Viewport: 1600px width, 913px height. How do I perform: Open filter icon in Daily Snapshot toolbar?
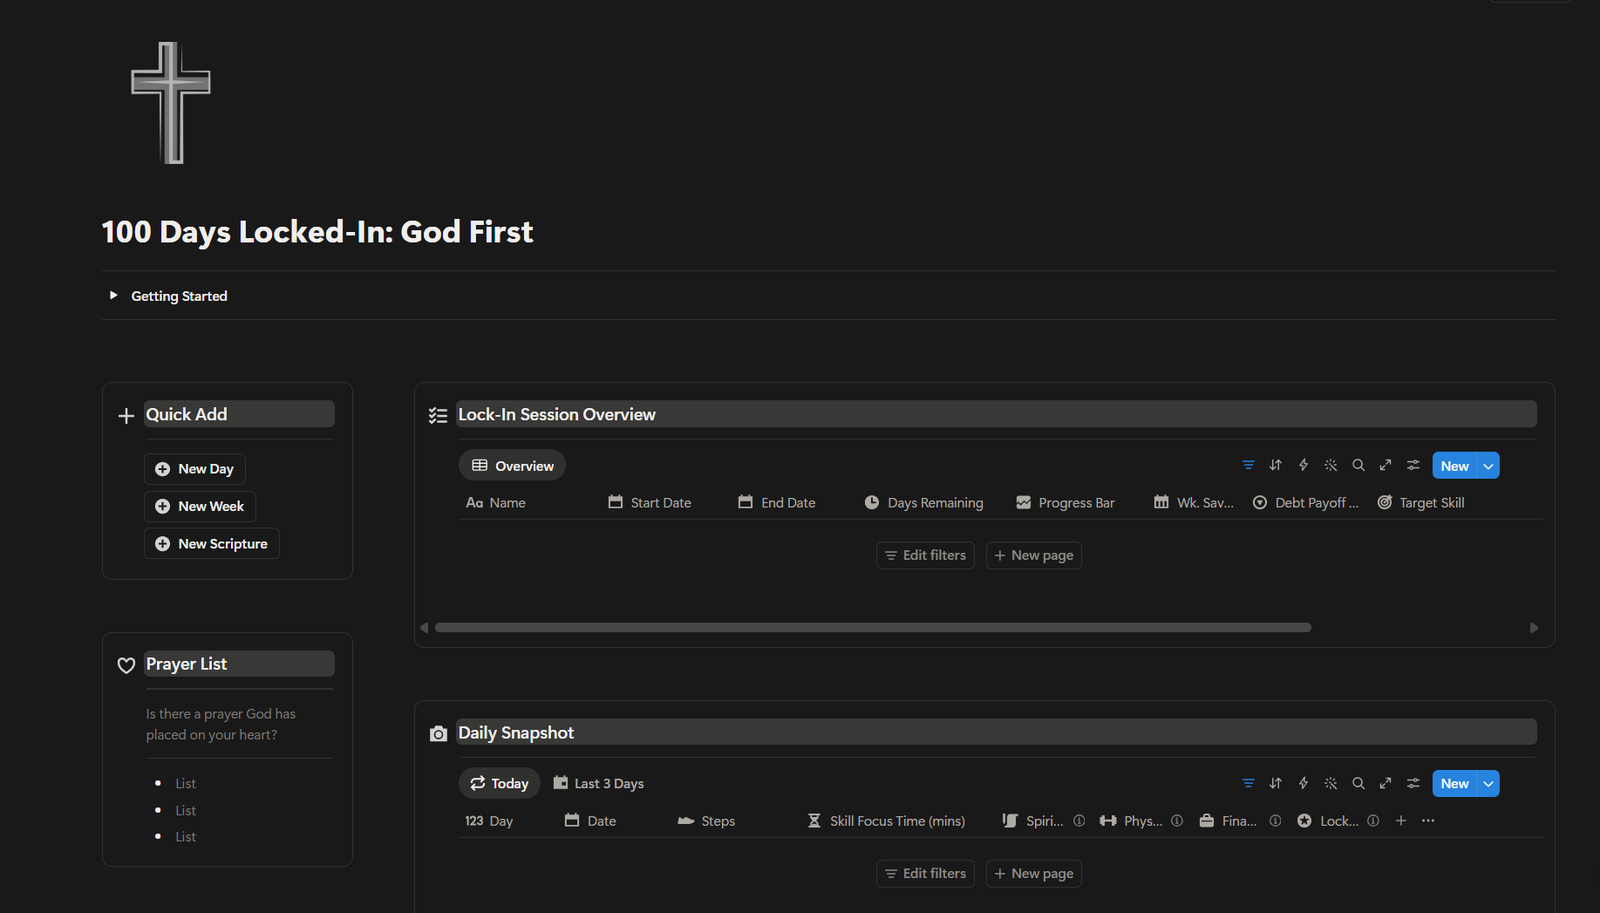[1248, 783]
